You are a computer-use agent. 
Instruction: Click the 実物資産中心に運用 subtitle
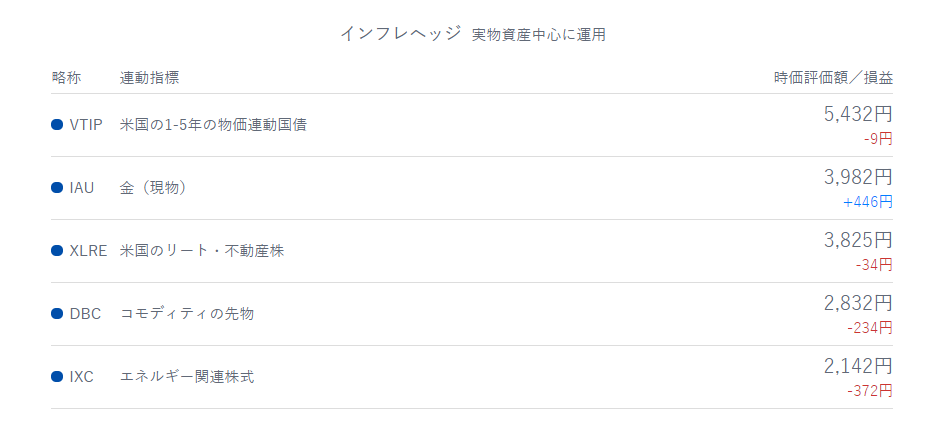tap(538, 35)
